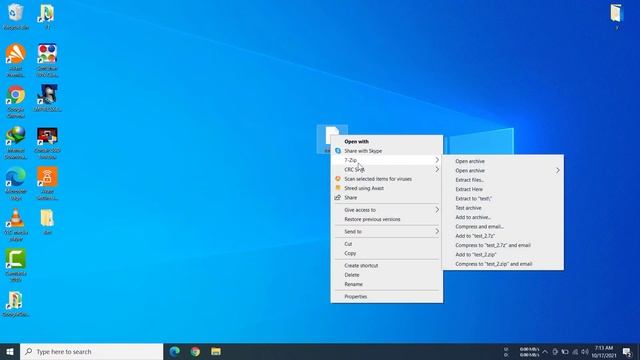The image size is (640, 360).
Task: Choose Copy in the context menu
Action: (387, 253)
